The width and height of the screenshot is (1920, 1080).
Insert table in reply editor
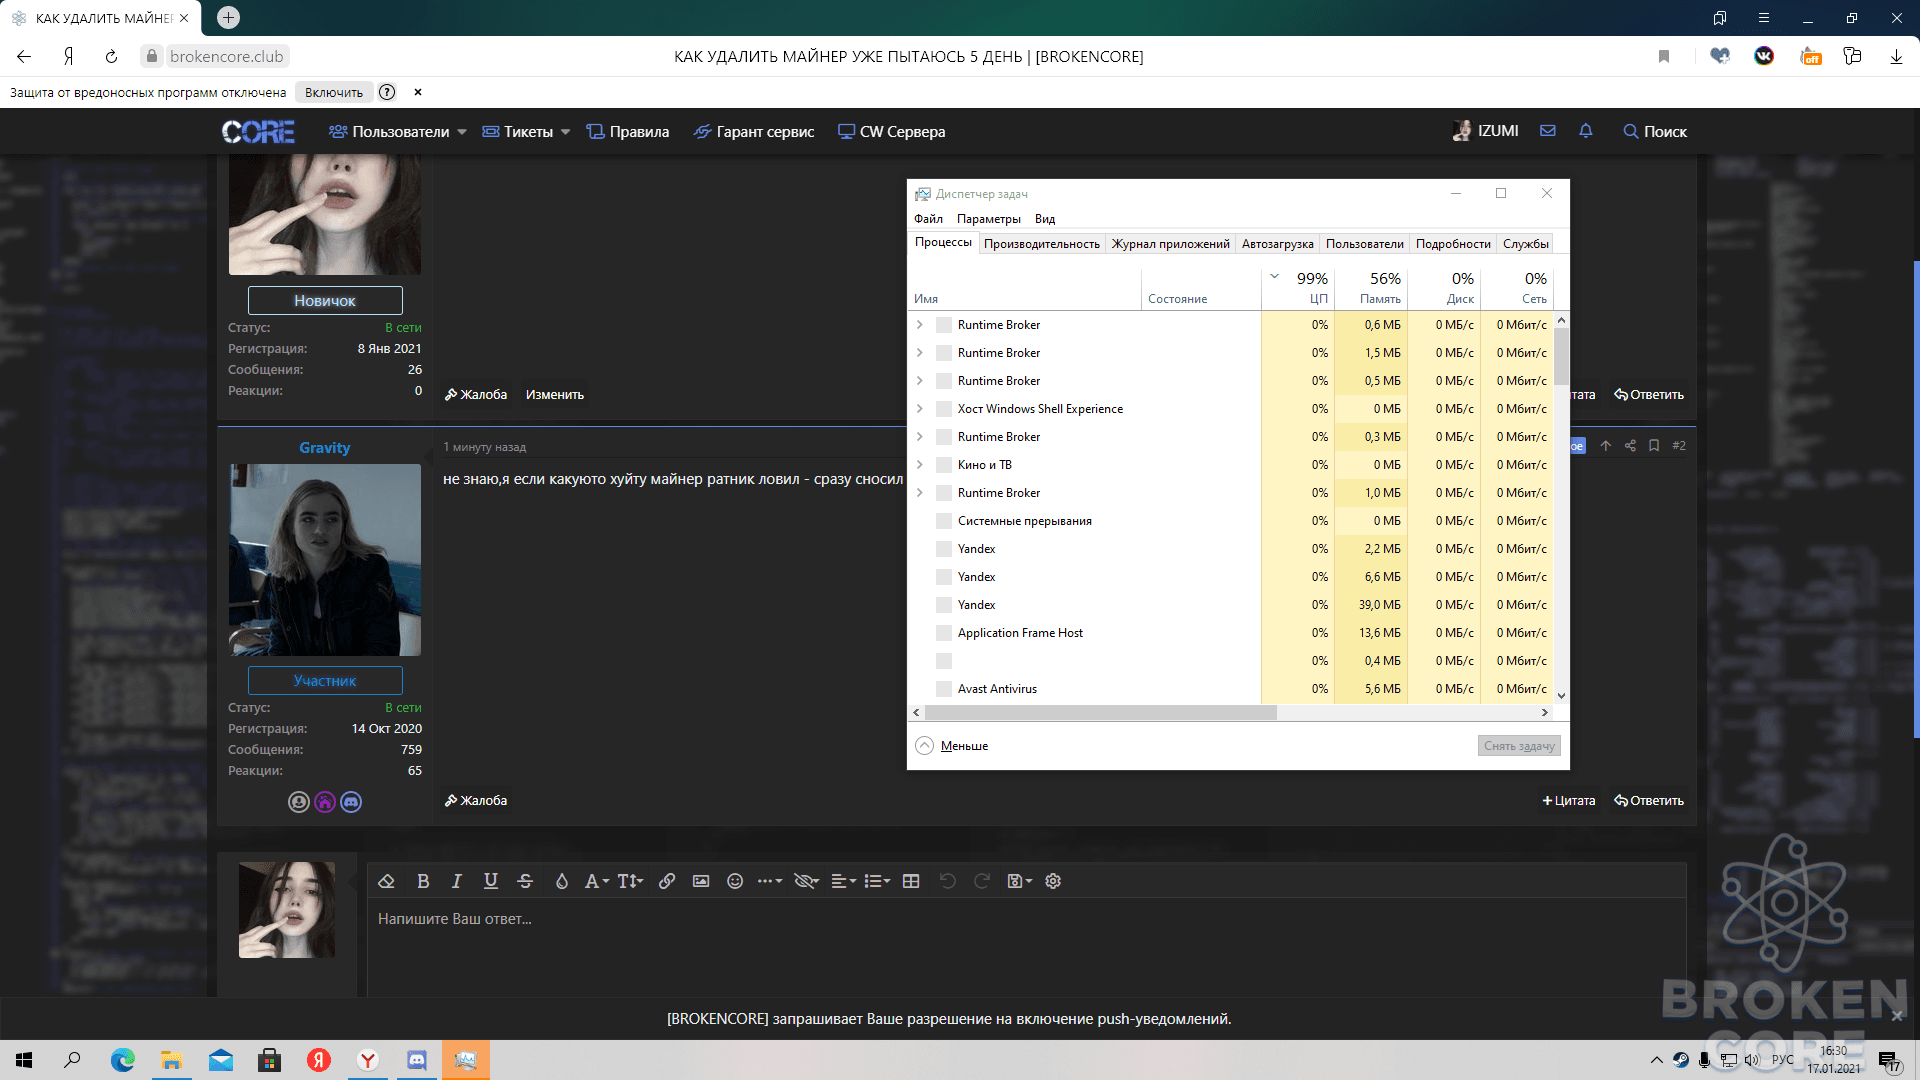(911, 881)
